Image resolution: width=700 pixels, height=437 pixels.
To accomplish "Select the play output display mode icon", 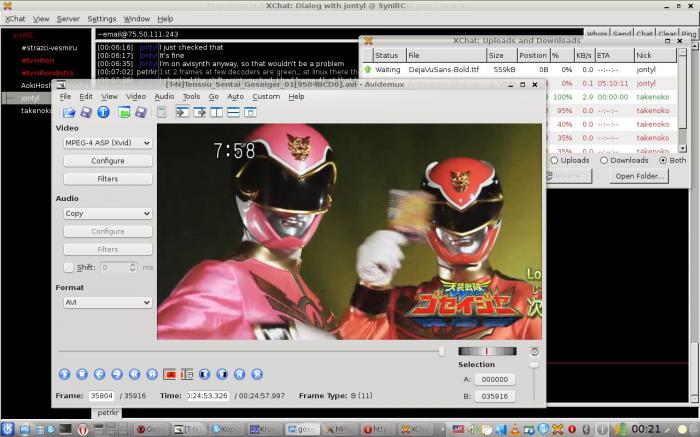I will click(199, 112).
